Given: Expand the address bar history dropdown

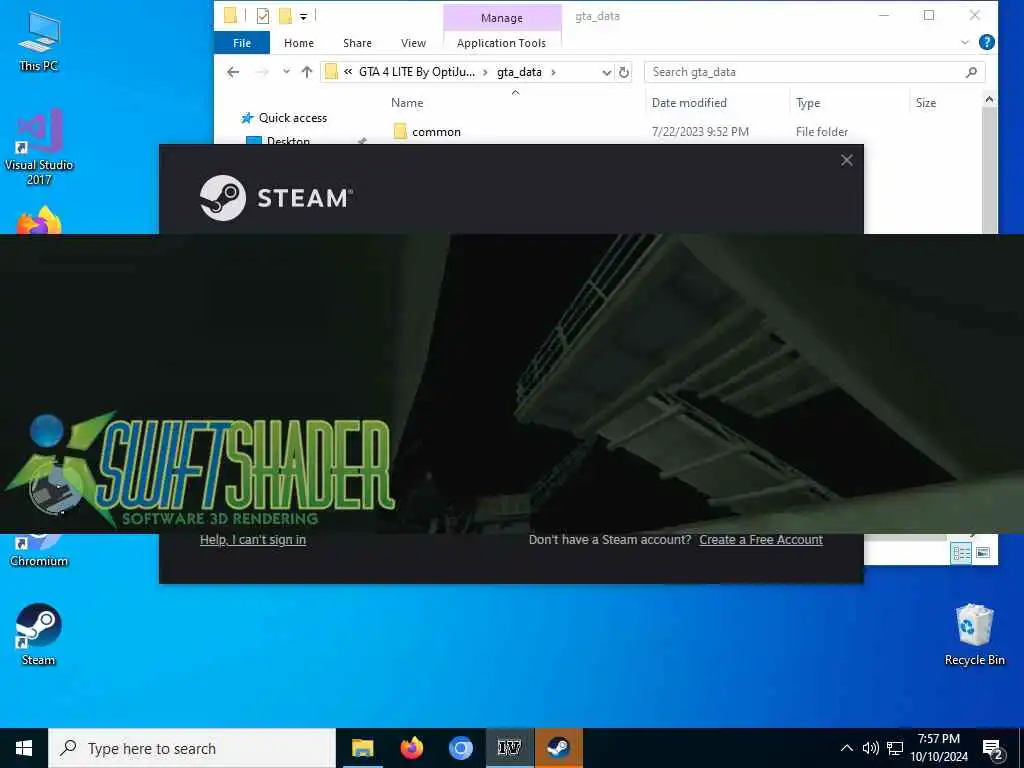Looking at the screenshot, I should pos(607,72).
